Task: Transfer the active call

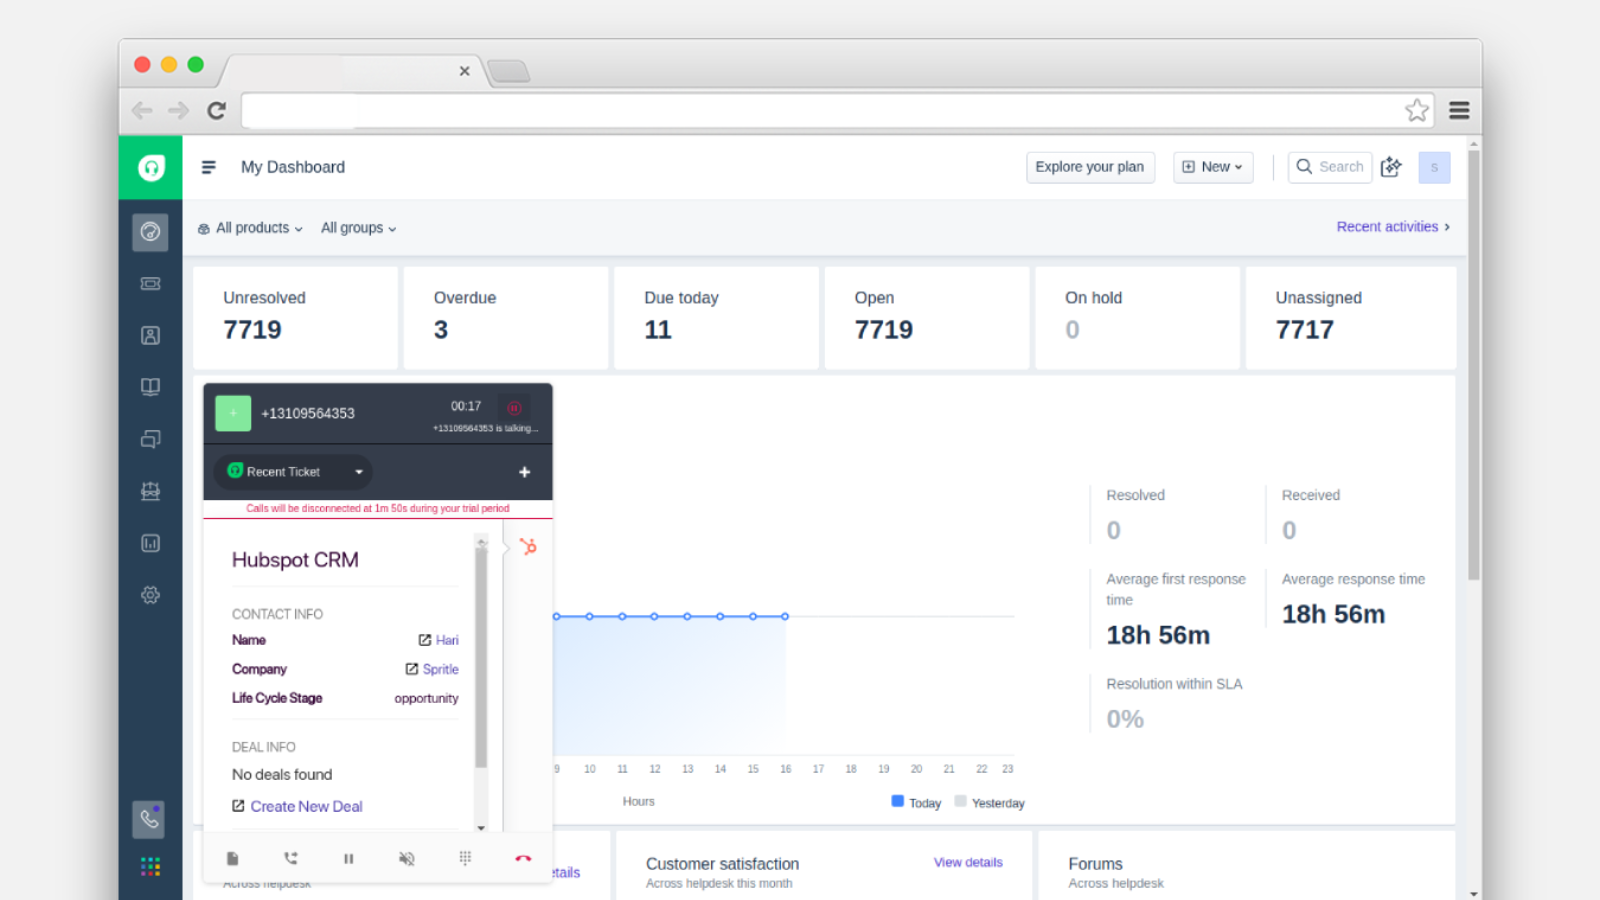Action: click(290, 858)
